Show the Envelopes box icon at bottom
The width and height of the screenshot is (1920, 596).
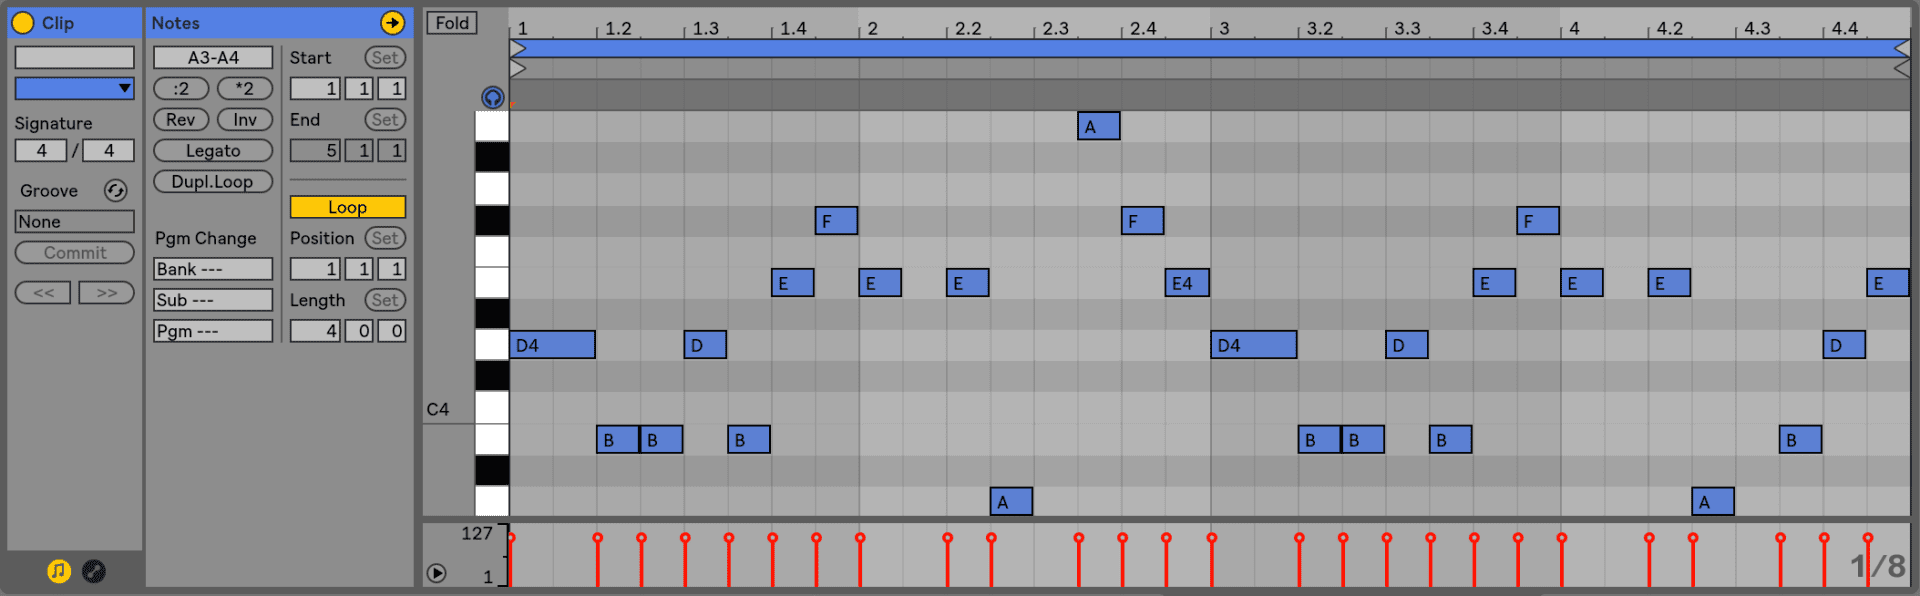[x=94, y=571]
